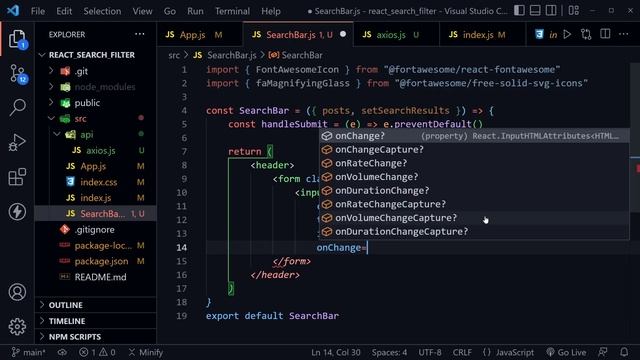This screenshot has height=360, width=640.
Task: Click the VS Code logo icon
Action: click(13, 11)
